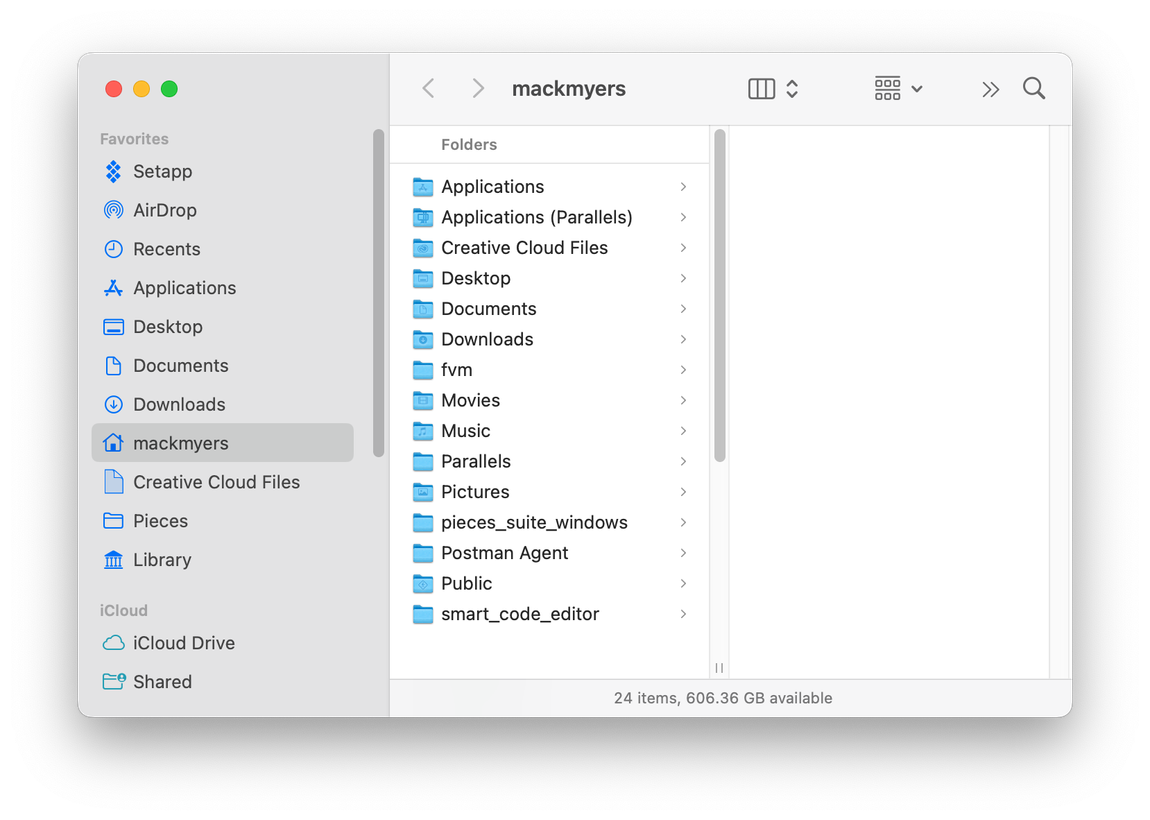Click the back navigation arrow
Image resolution: width=1150 pixels, height=820 pixels.
(x=428, y=89)
